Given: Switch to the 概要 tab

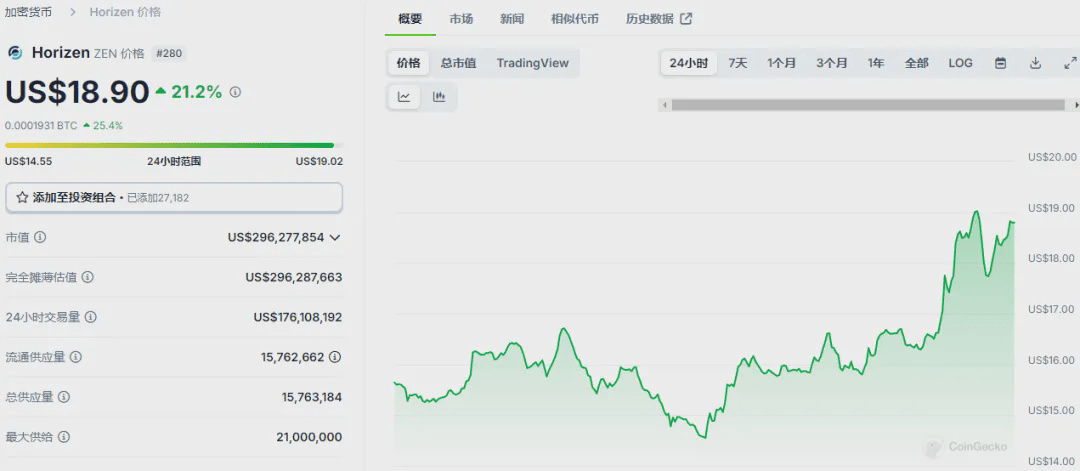Looking at the screenshot, I should coord(411,19).
